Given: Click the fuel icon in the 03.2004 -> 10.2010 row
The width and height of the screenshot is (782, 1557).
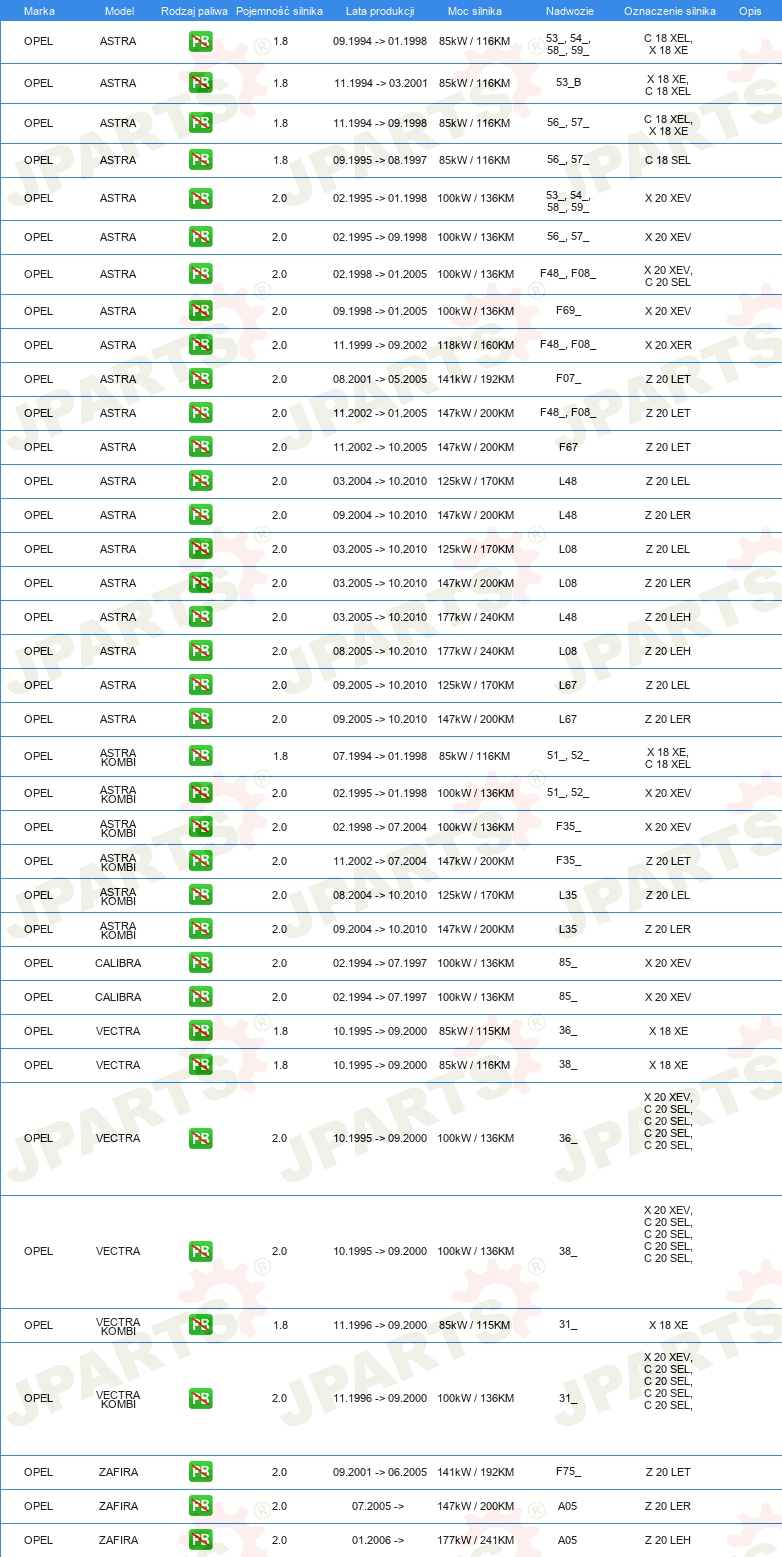Looking at the screenshot, I should 200,481.
